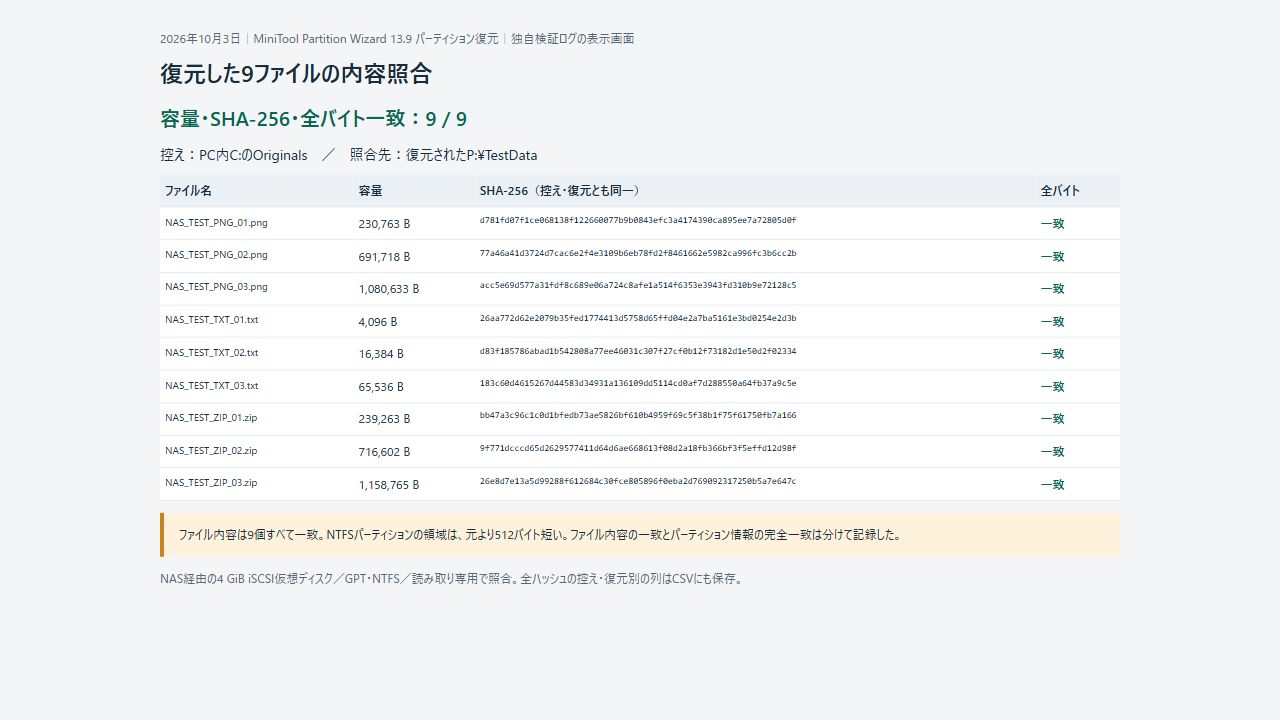The image size is (1280, 720).
Task: Select file name NAS_TEST_ZIP_02.zip
Action: (x=211, y=451)
